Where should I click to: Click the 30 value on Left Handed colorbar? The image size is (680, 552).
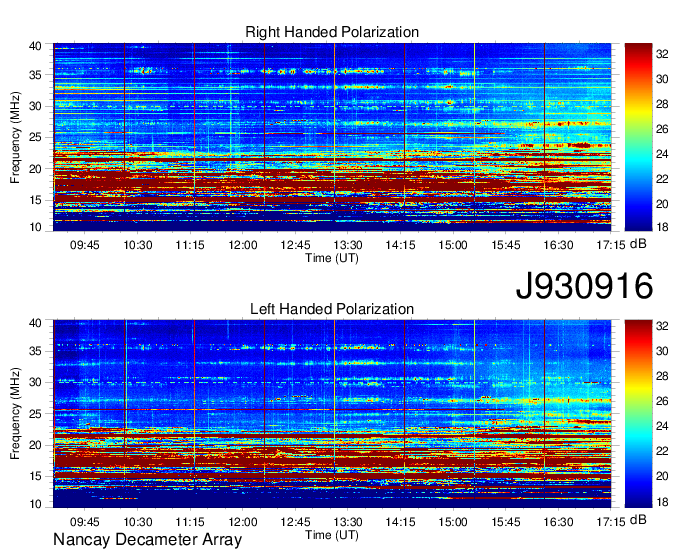[x=662, y=351]
